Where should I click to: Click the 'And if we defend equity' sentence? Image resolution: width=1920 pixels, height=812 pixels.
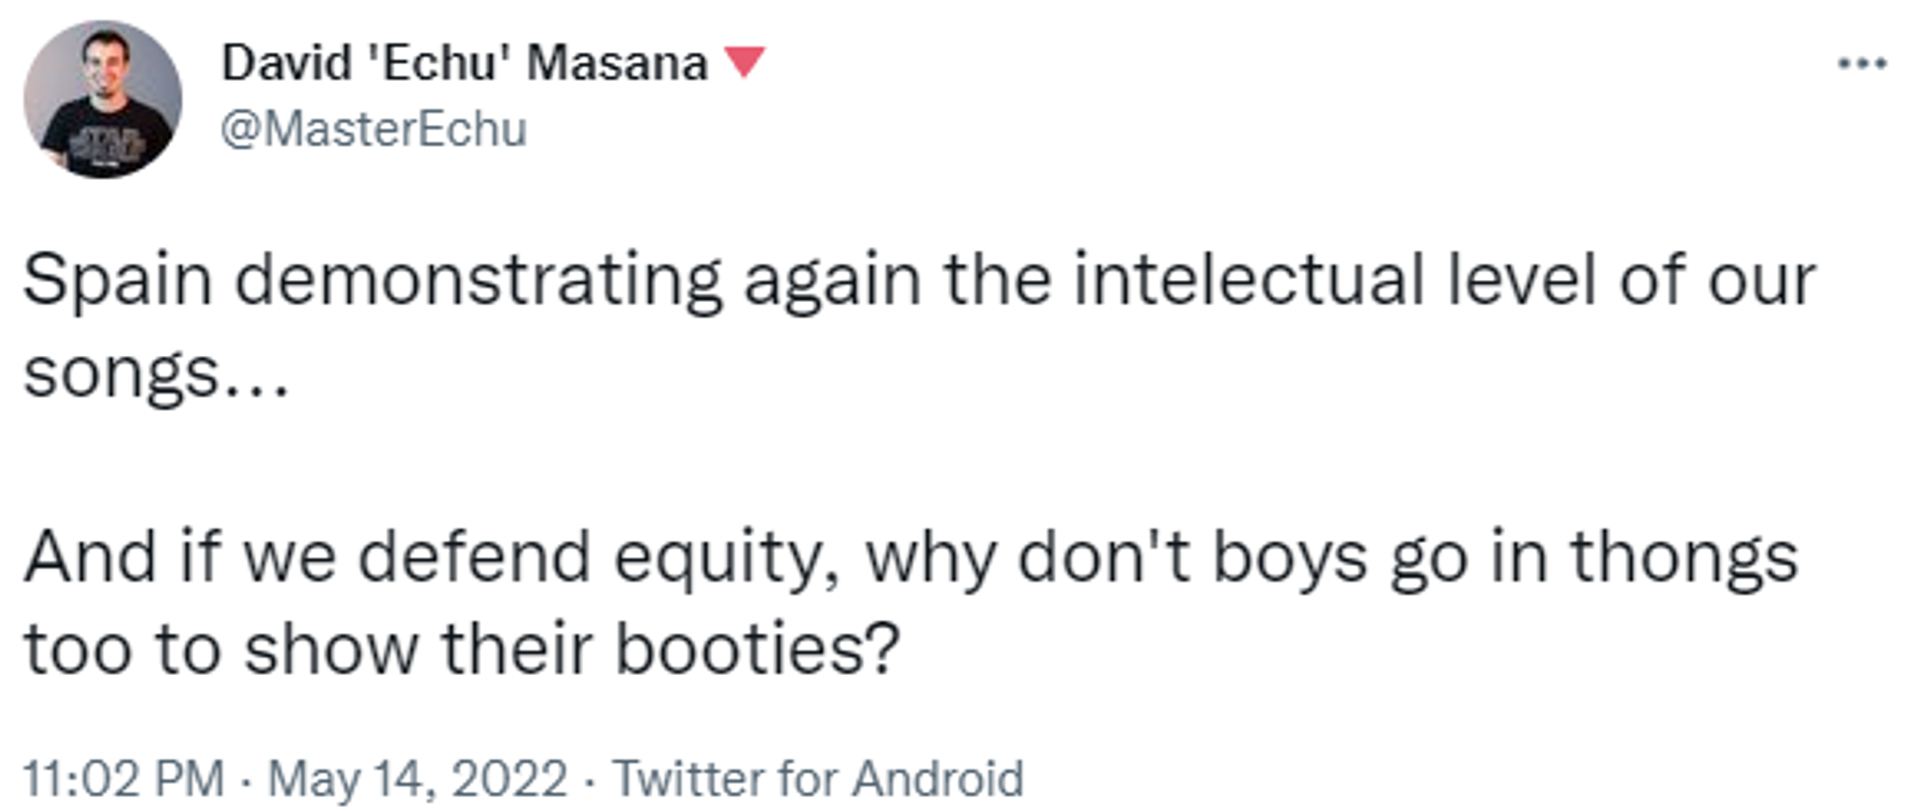(x=431, y=558)
